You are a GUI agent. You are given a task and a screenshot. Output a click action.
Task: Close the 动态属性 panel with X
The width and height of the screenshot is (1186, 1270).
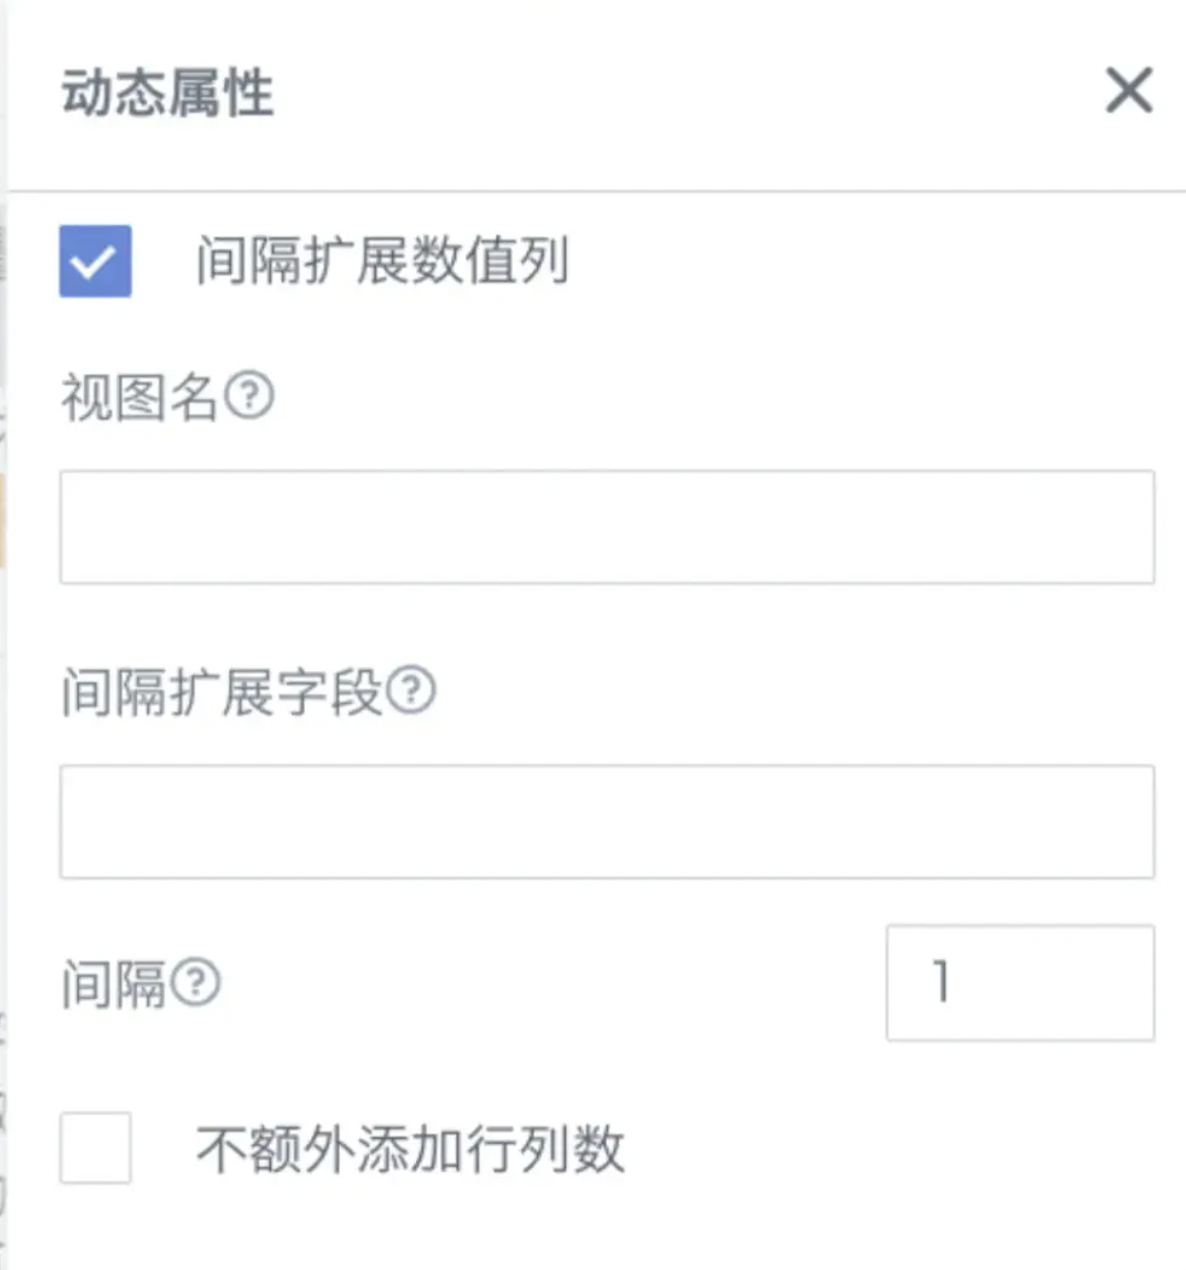1129,91
